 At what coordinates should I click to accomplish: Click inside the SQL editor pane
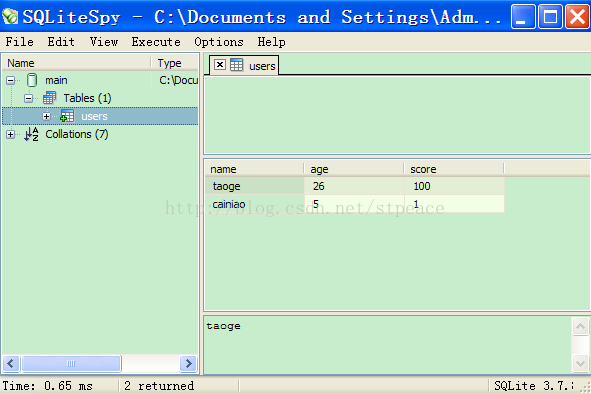tap(397, 115)
